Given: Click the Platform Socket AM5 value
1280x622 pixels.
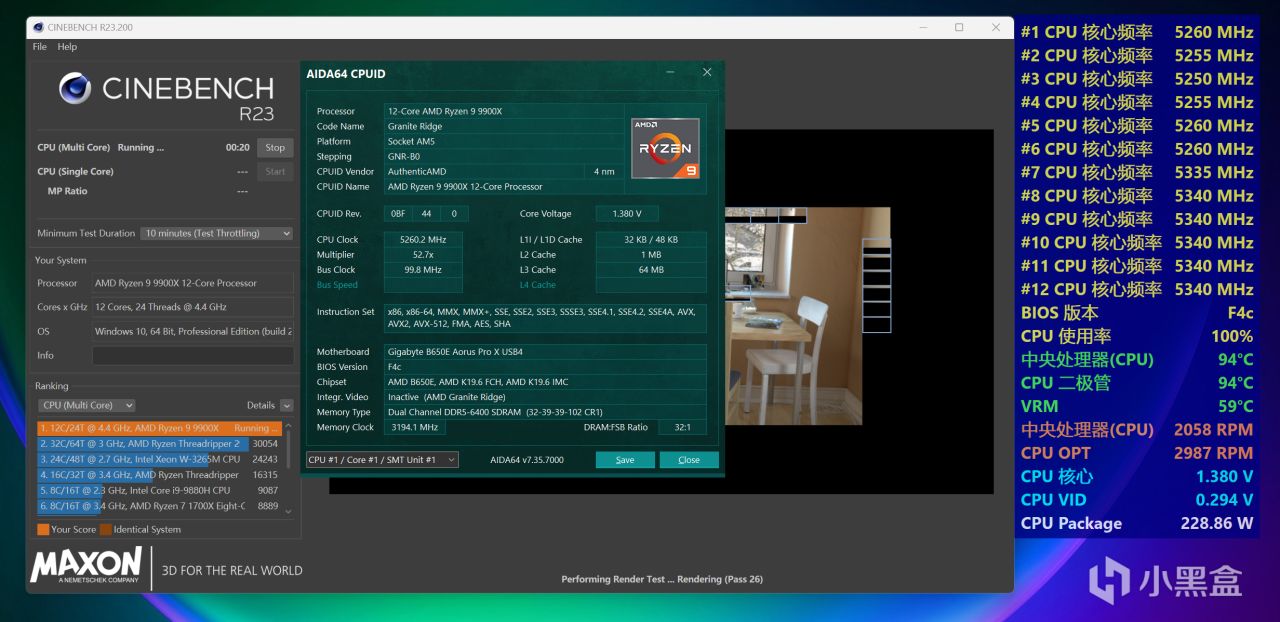Looking at the screenshot, I should [505, 141].
